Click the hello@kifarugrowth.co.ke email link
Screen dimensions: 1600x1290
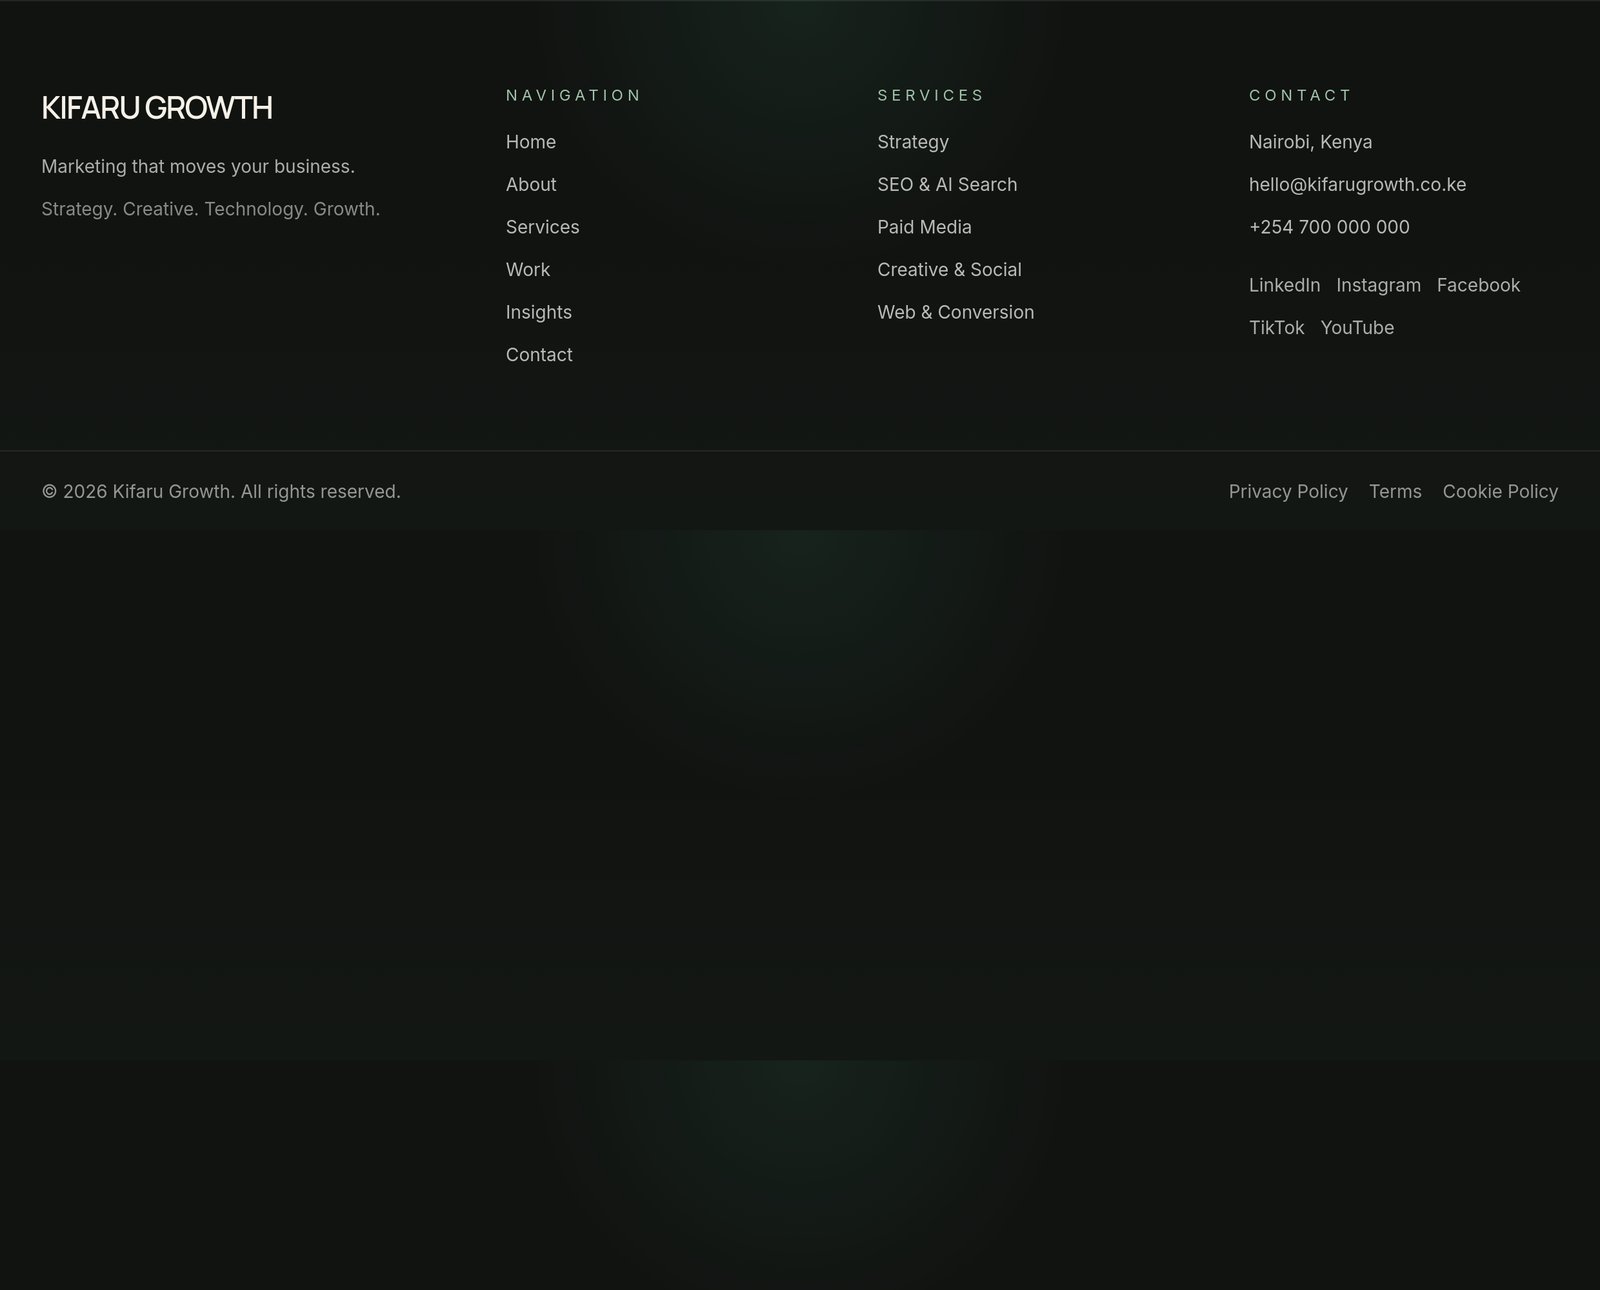[x=1358, y=185]
